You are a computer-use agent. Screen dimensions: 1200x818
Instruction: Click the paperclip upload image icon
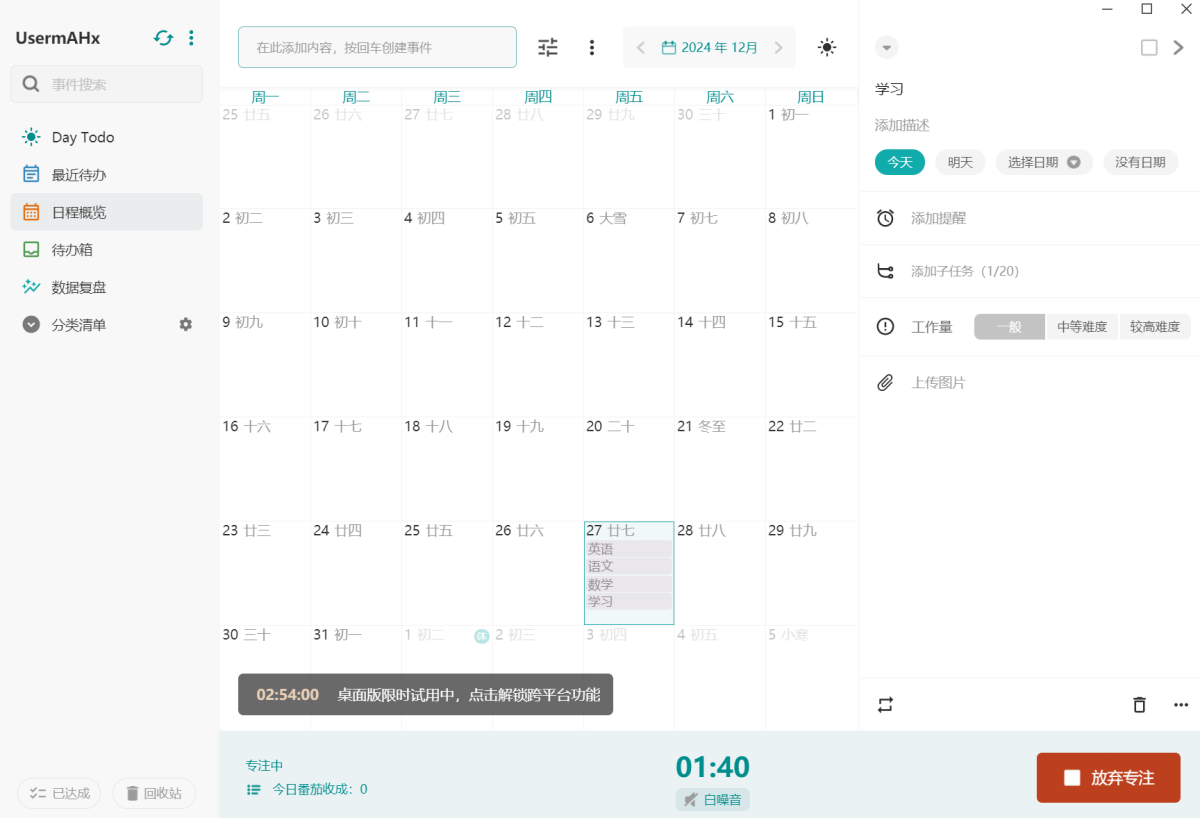885,383
